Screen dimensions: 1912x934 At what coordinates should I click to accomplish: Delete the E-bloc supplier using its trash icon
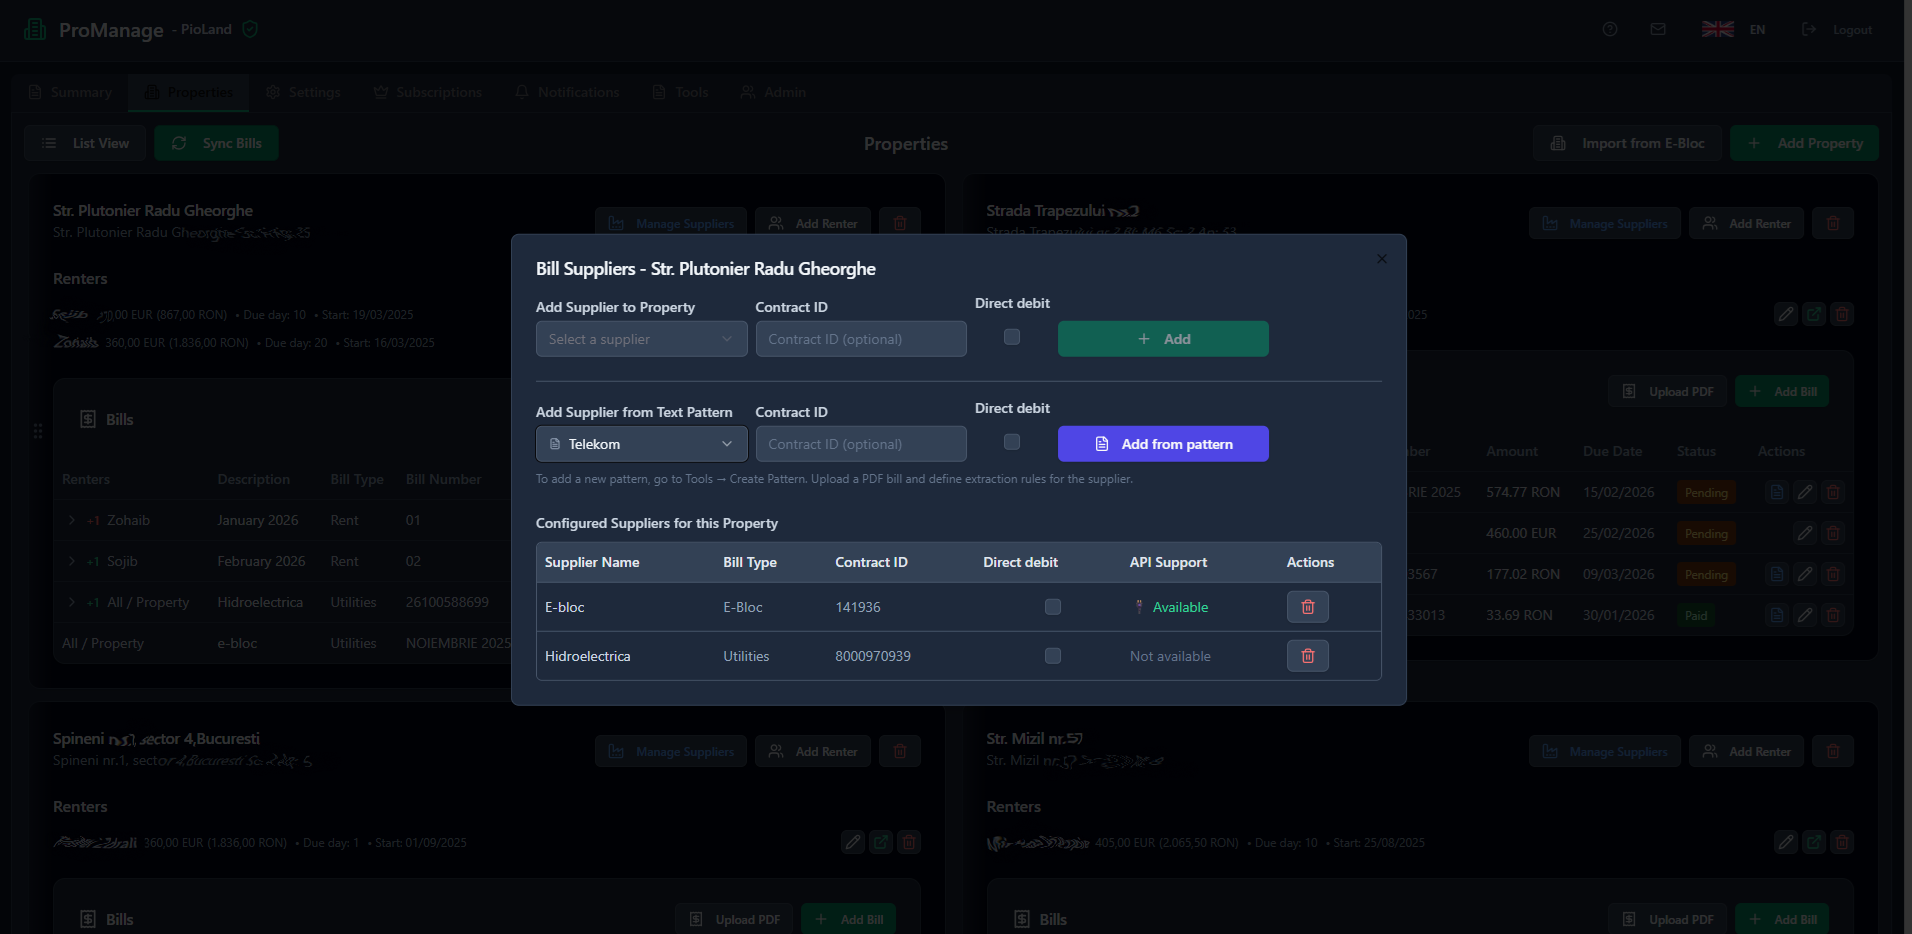[1307, 606]
